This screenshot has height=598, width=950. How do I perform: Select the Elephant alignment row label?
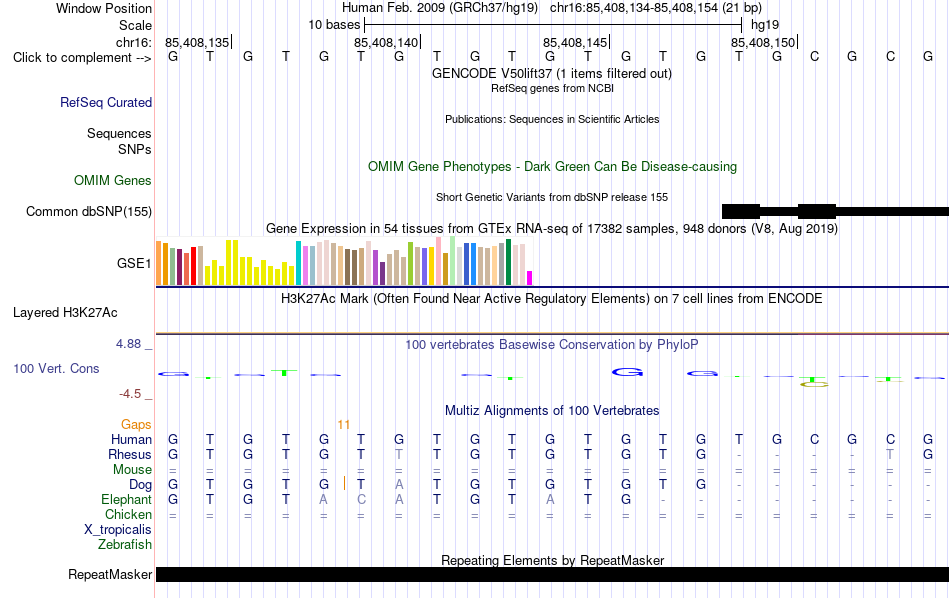point(127,499)
